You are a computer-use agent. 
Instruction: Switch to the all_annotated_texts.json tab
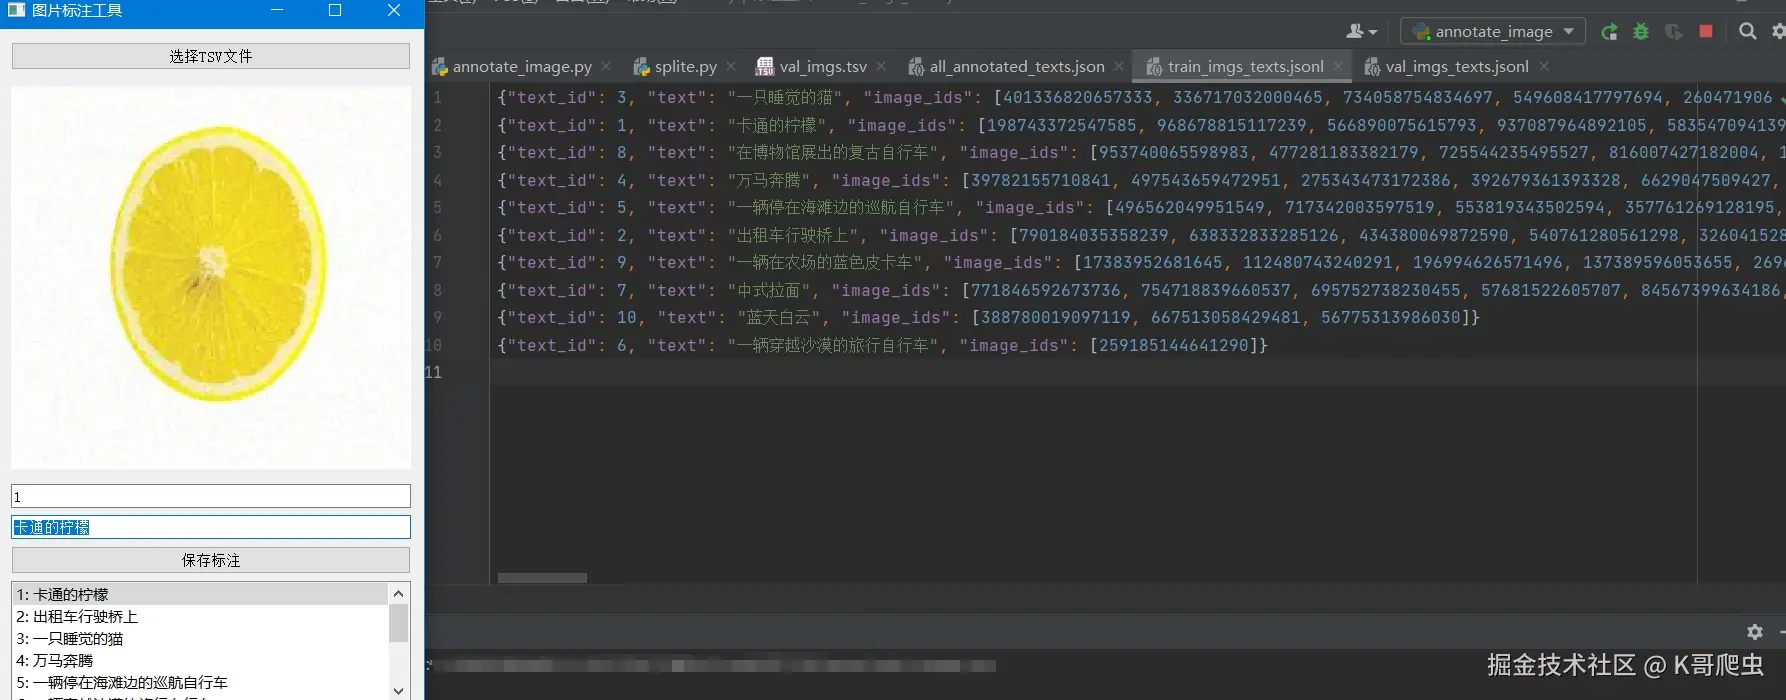1017,67
